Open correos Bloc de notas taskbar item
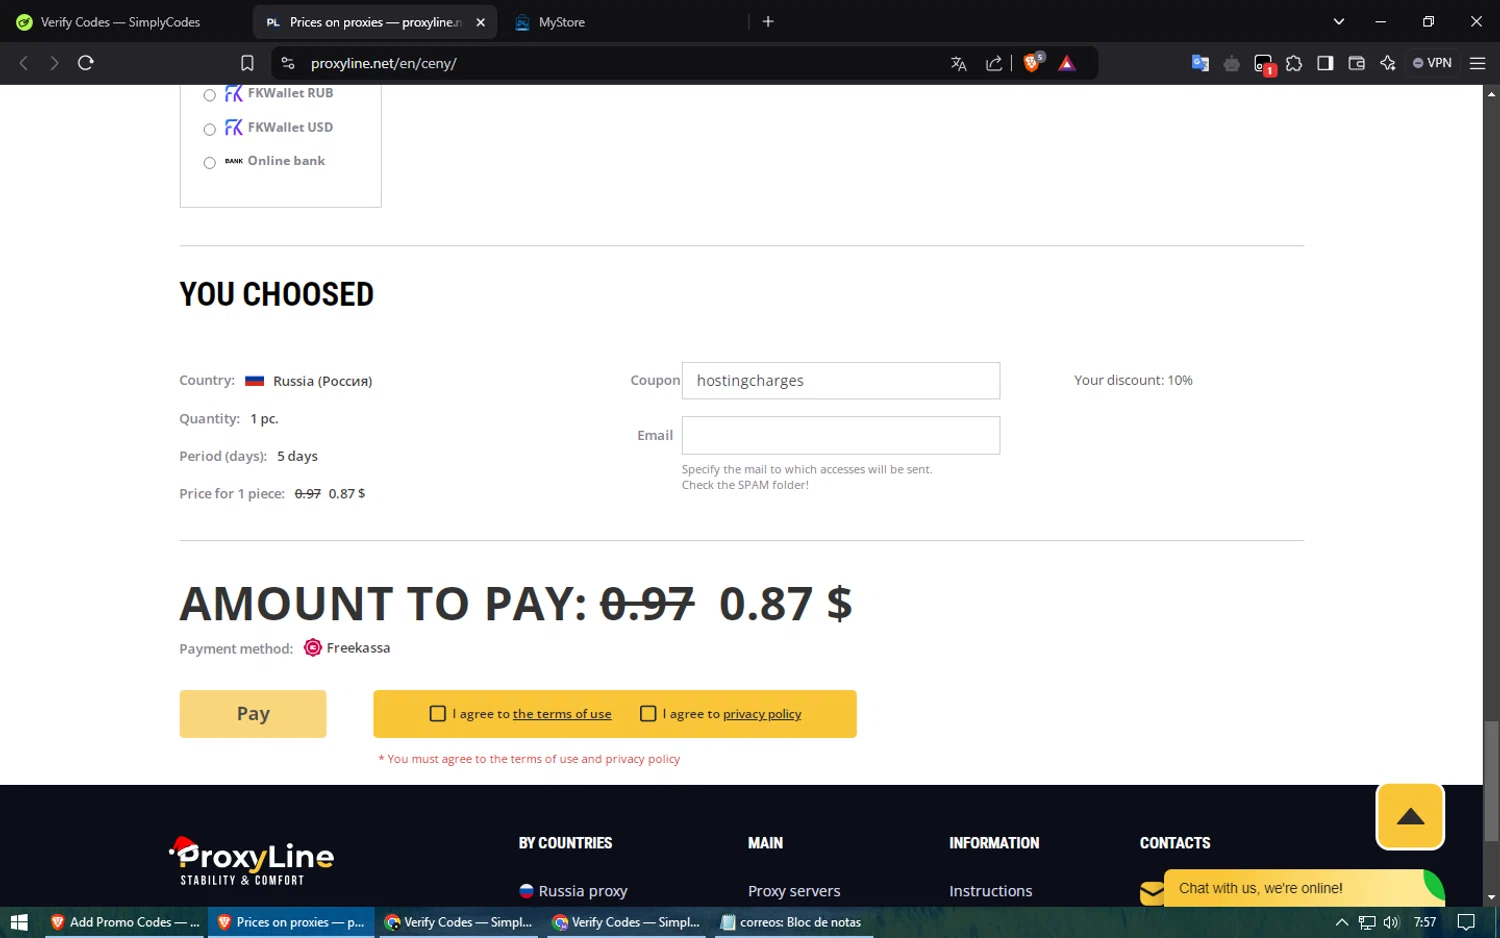Image resolution: width=1500 pixels, height=938 pixels. 792,922
